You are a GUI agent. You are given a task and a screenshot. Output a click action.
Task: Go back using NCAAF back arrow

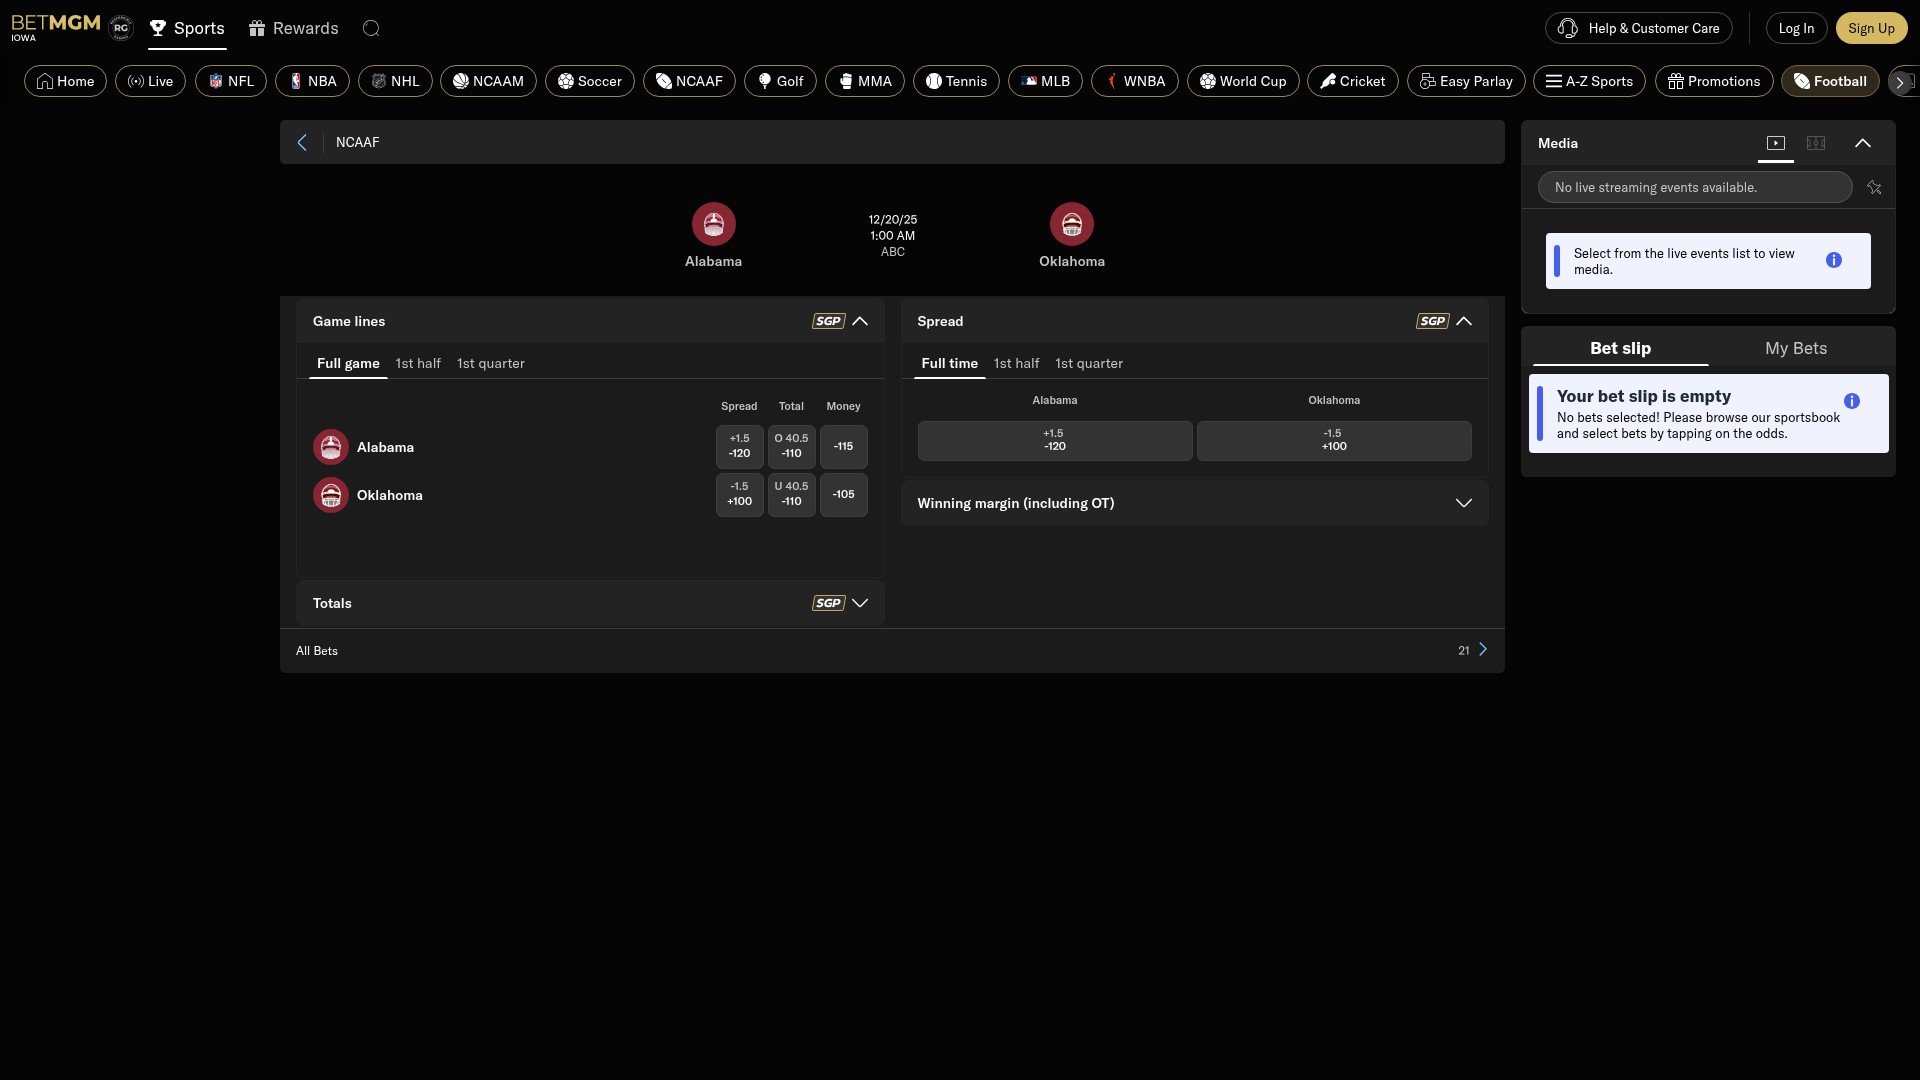coord(302,142)
